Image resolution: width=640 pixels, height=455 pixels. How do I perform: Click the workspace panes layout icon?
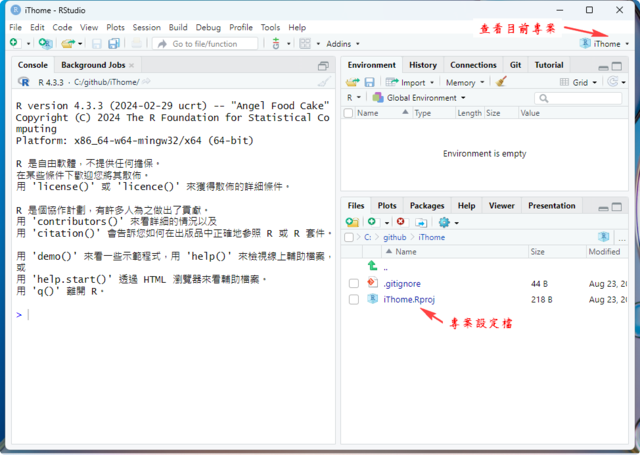click(305, 44)
